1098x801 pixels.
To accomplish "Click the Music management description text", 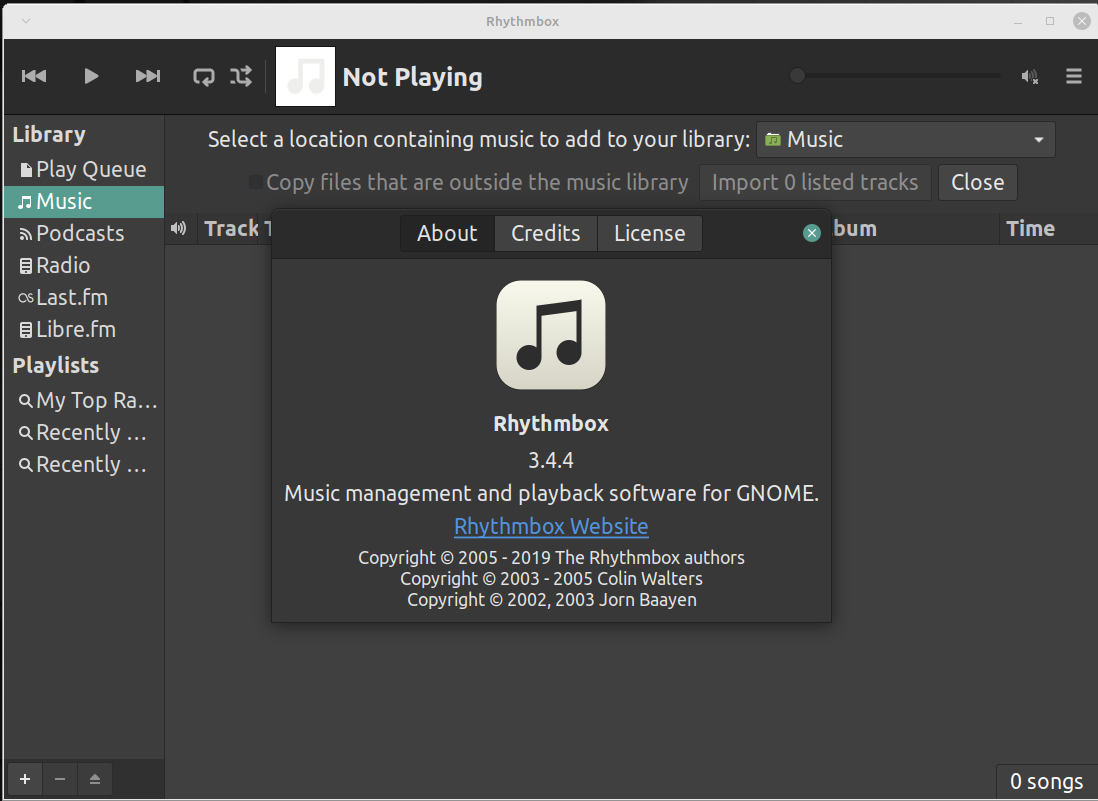I will (551, 494).
